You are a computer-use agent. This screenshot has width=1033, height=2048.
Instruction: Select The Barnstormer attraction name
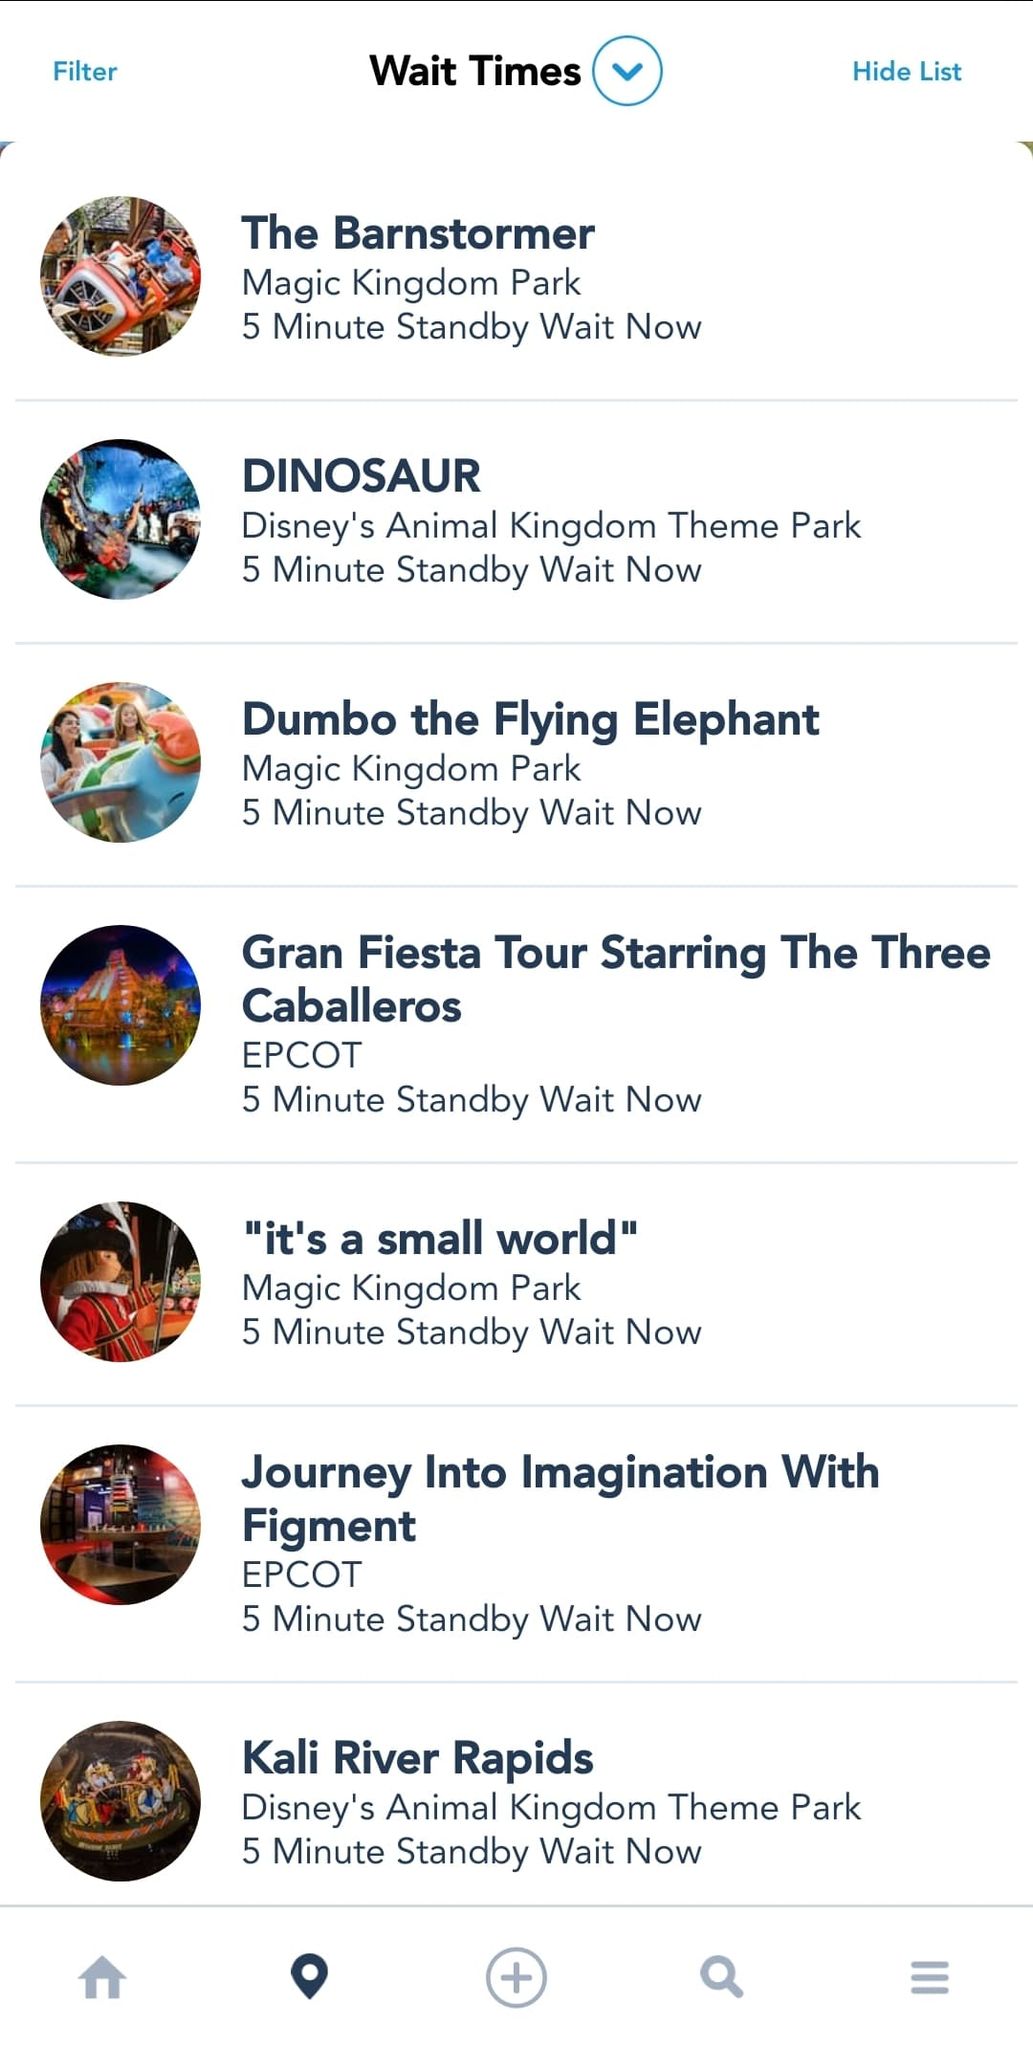pos(418,233)
